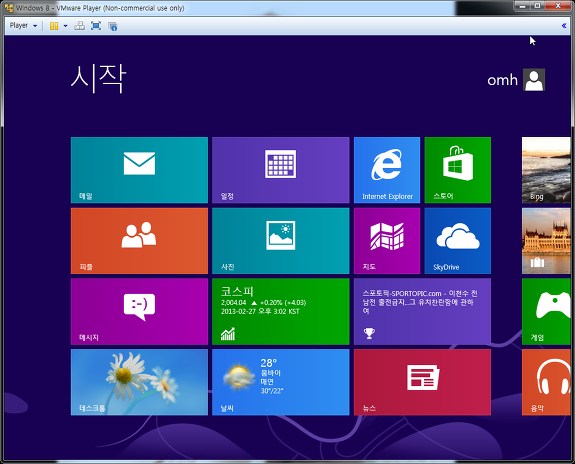The width and height of the screenshot is (575, 464).
Task: Enter full screen mode via toolbar icon
Action: coord(96,26)
